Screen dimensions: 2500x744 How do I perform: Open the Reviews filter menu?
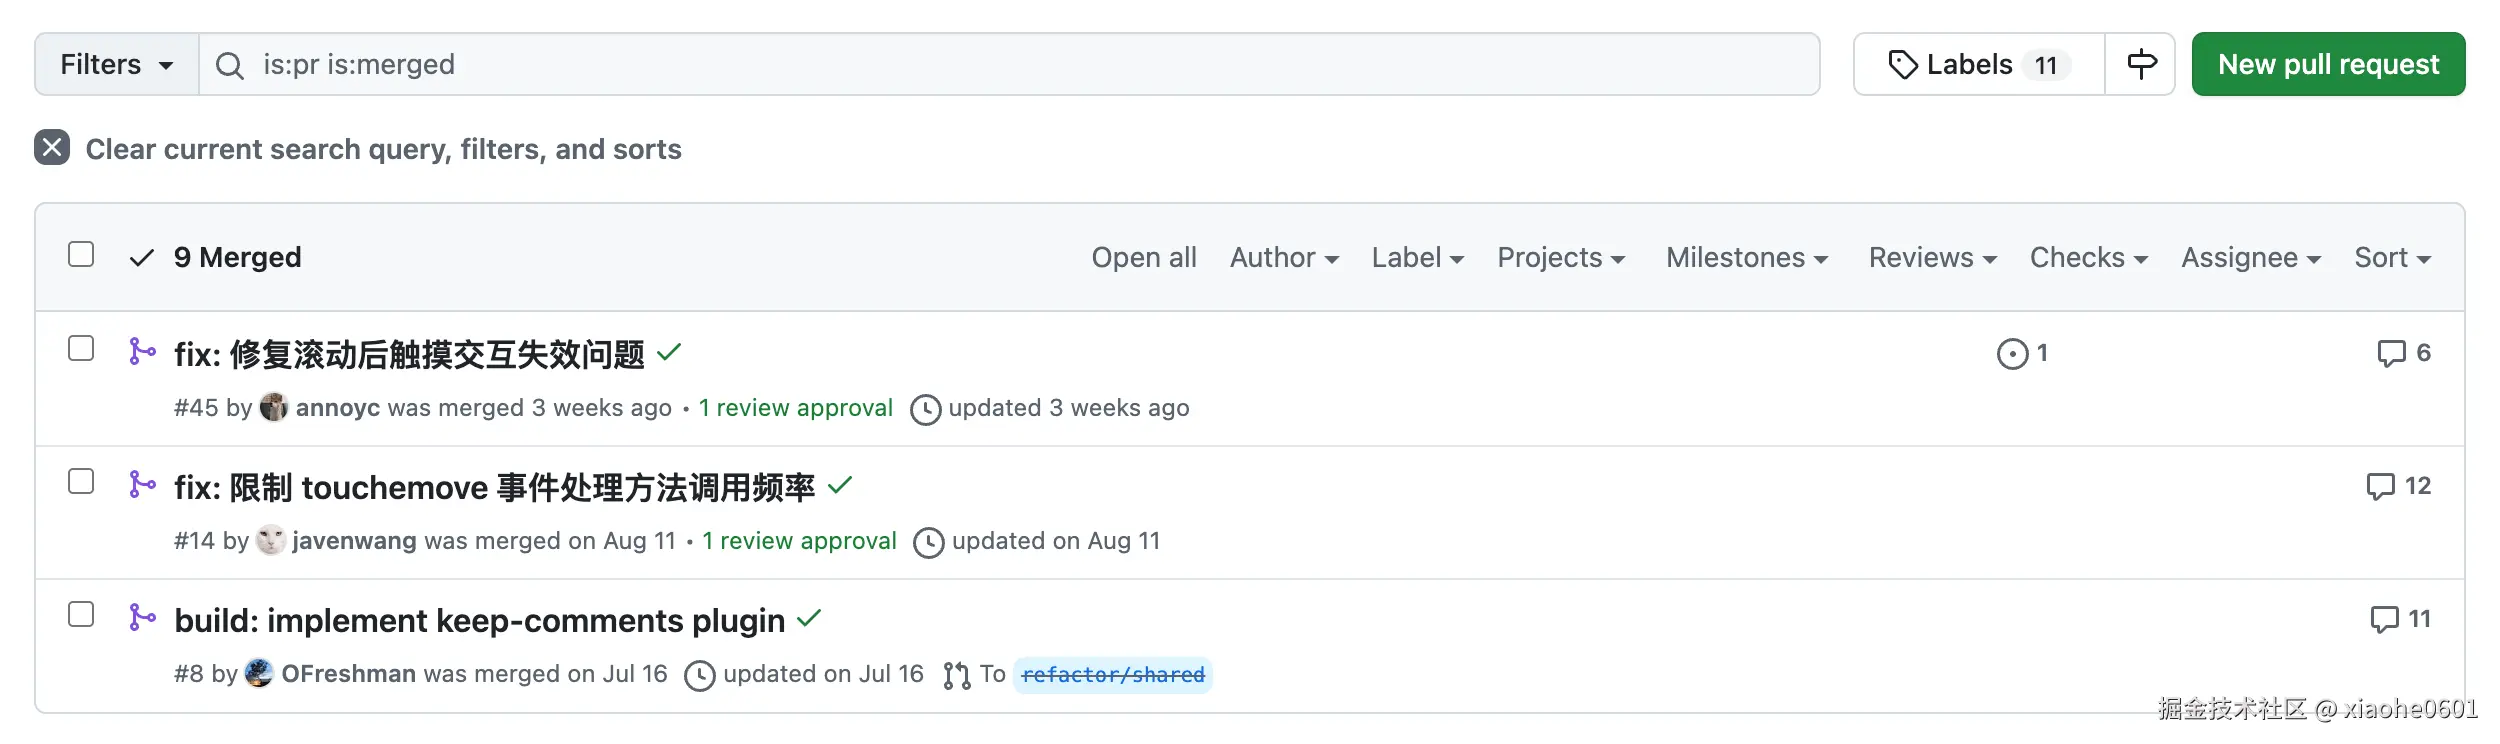click(1932, 258)
